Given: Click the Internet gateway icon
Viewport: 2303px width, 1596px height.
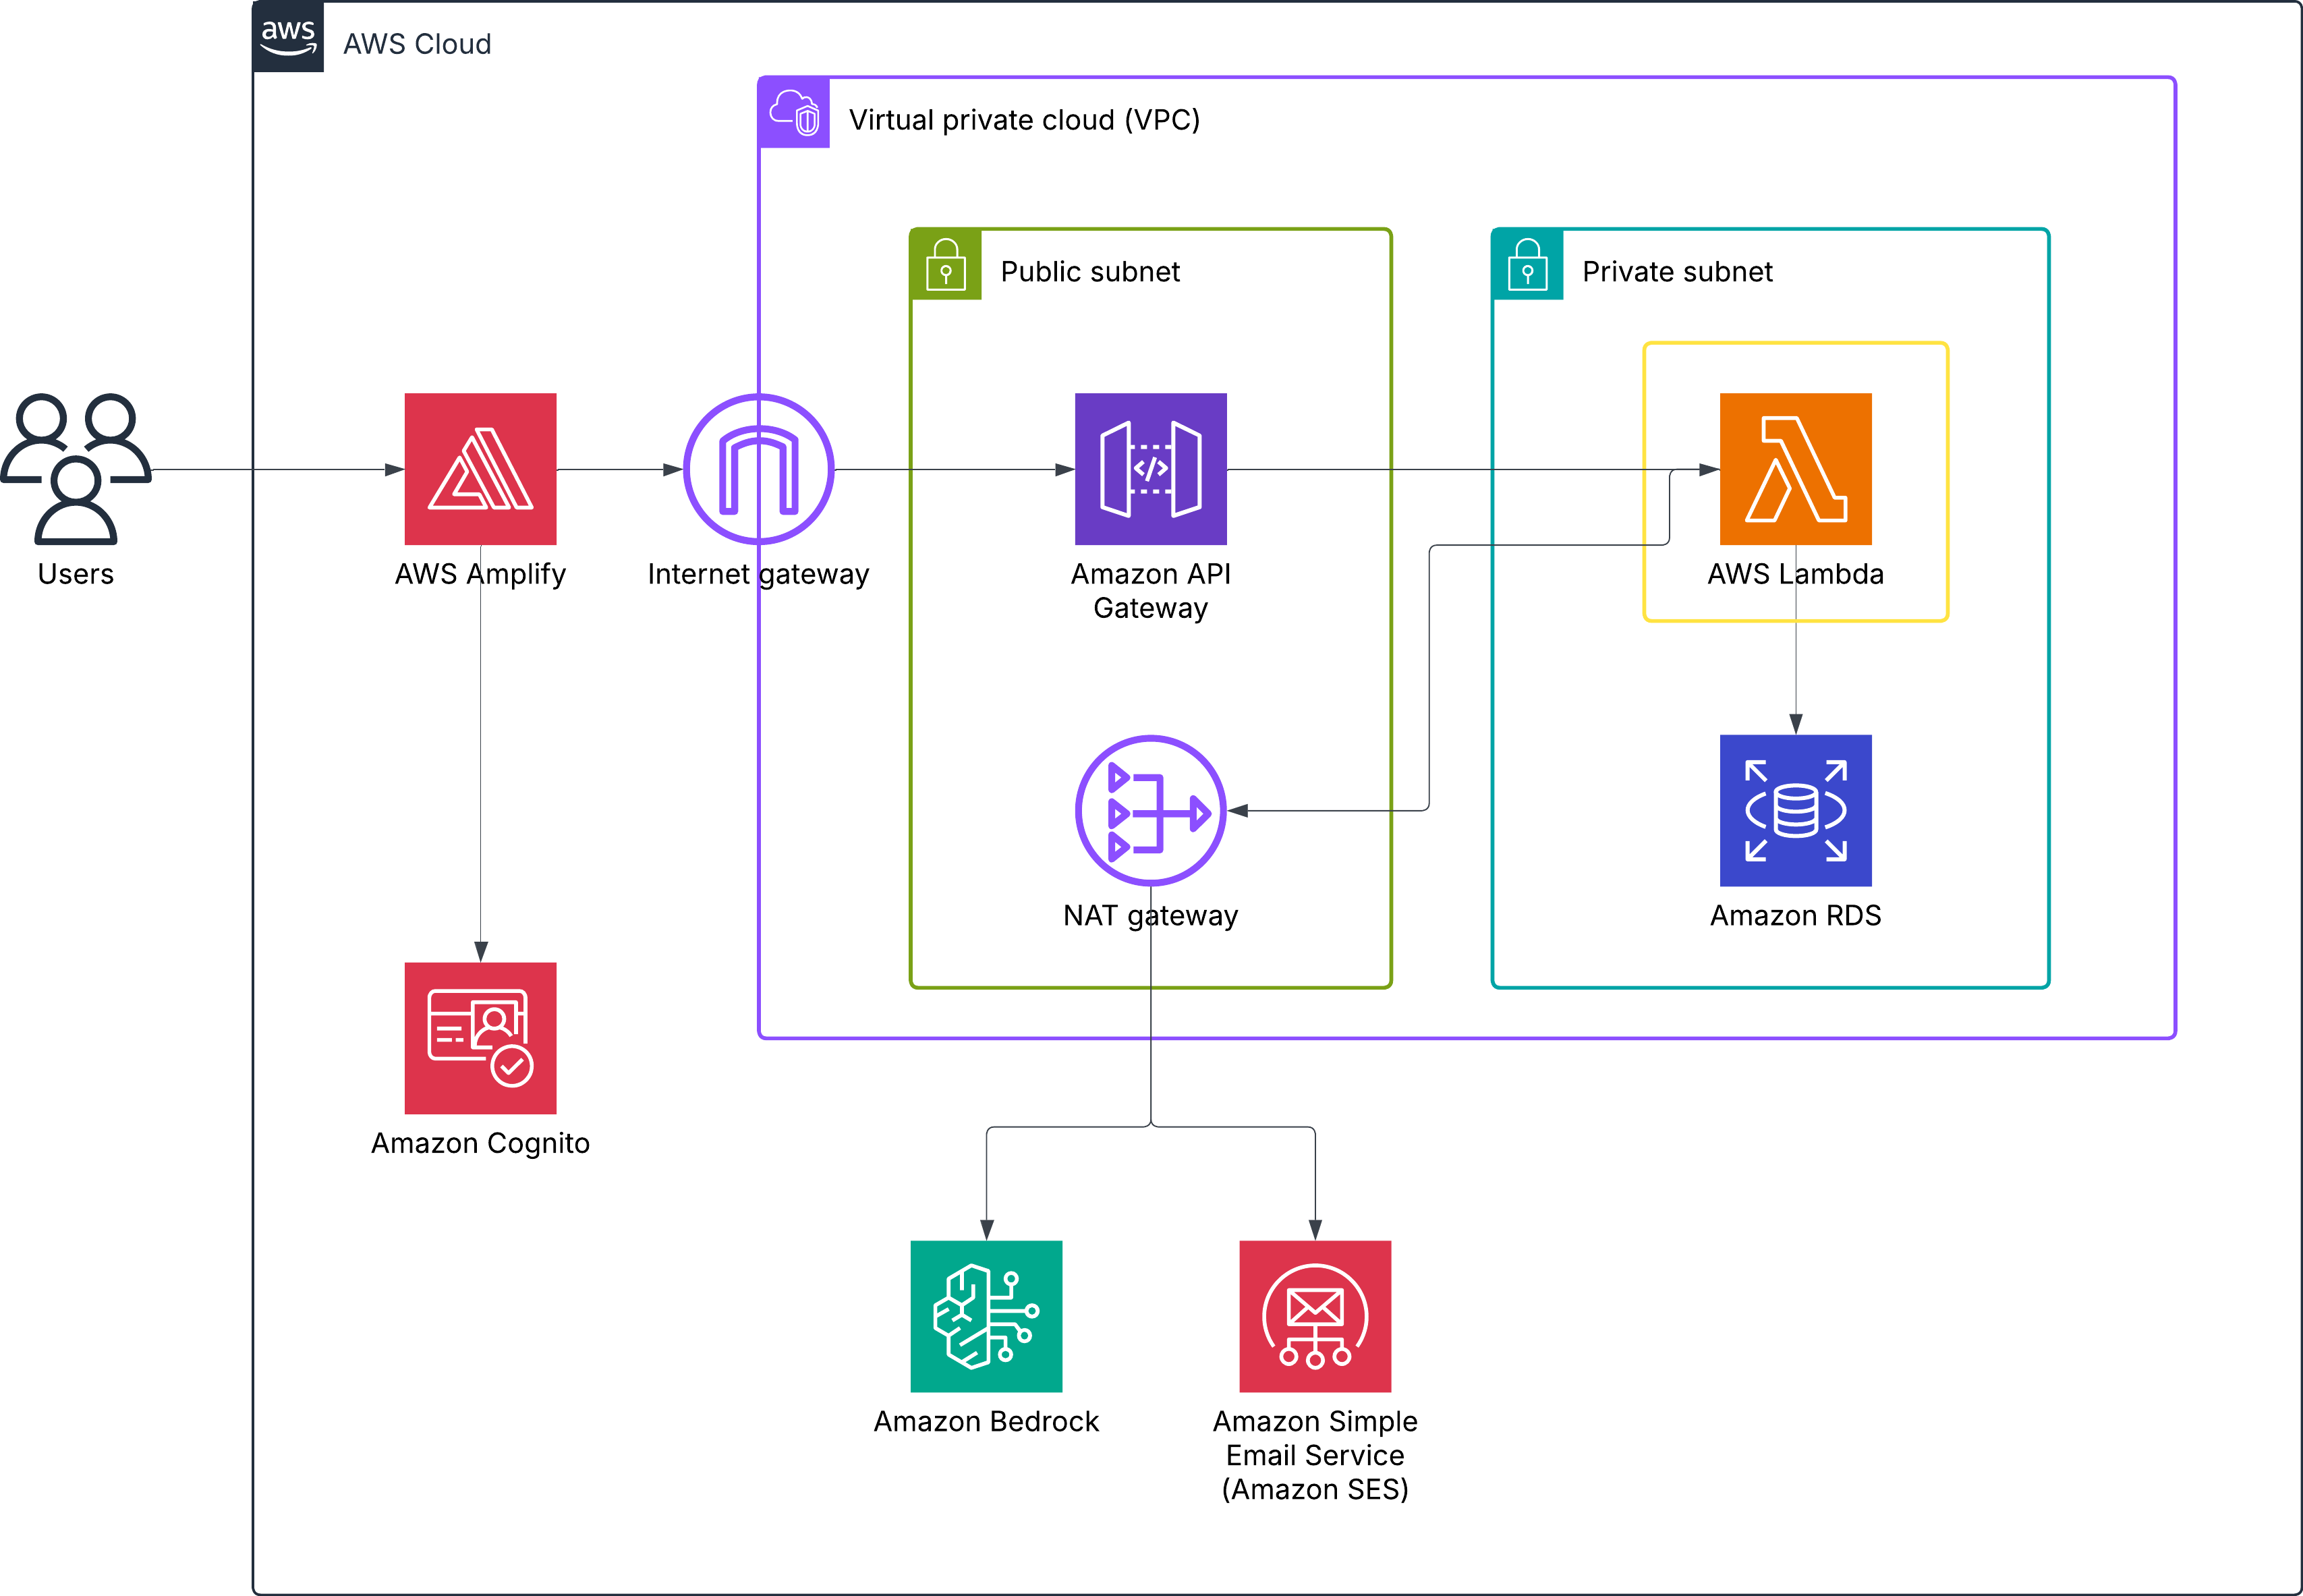Looking at the screenshot, I should (x=758, y=468).
